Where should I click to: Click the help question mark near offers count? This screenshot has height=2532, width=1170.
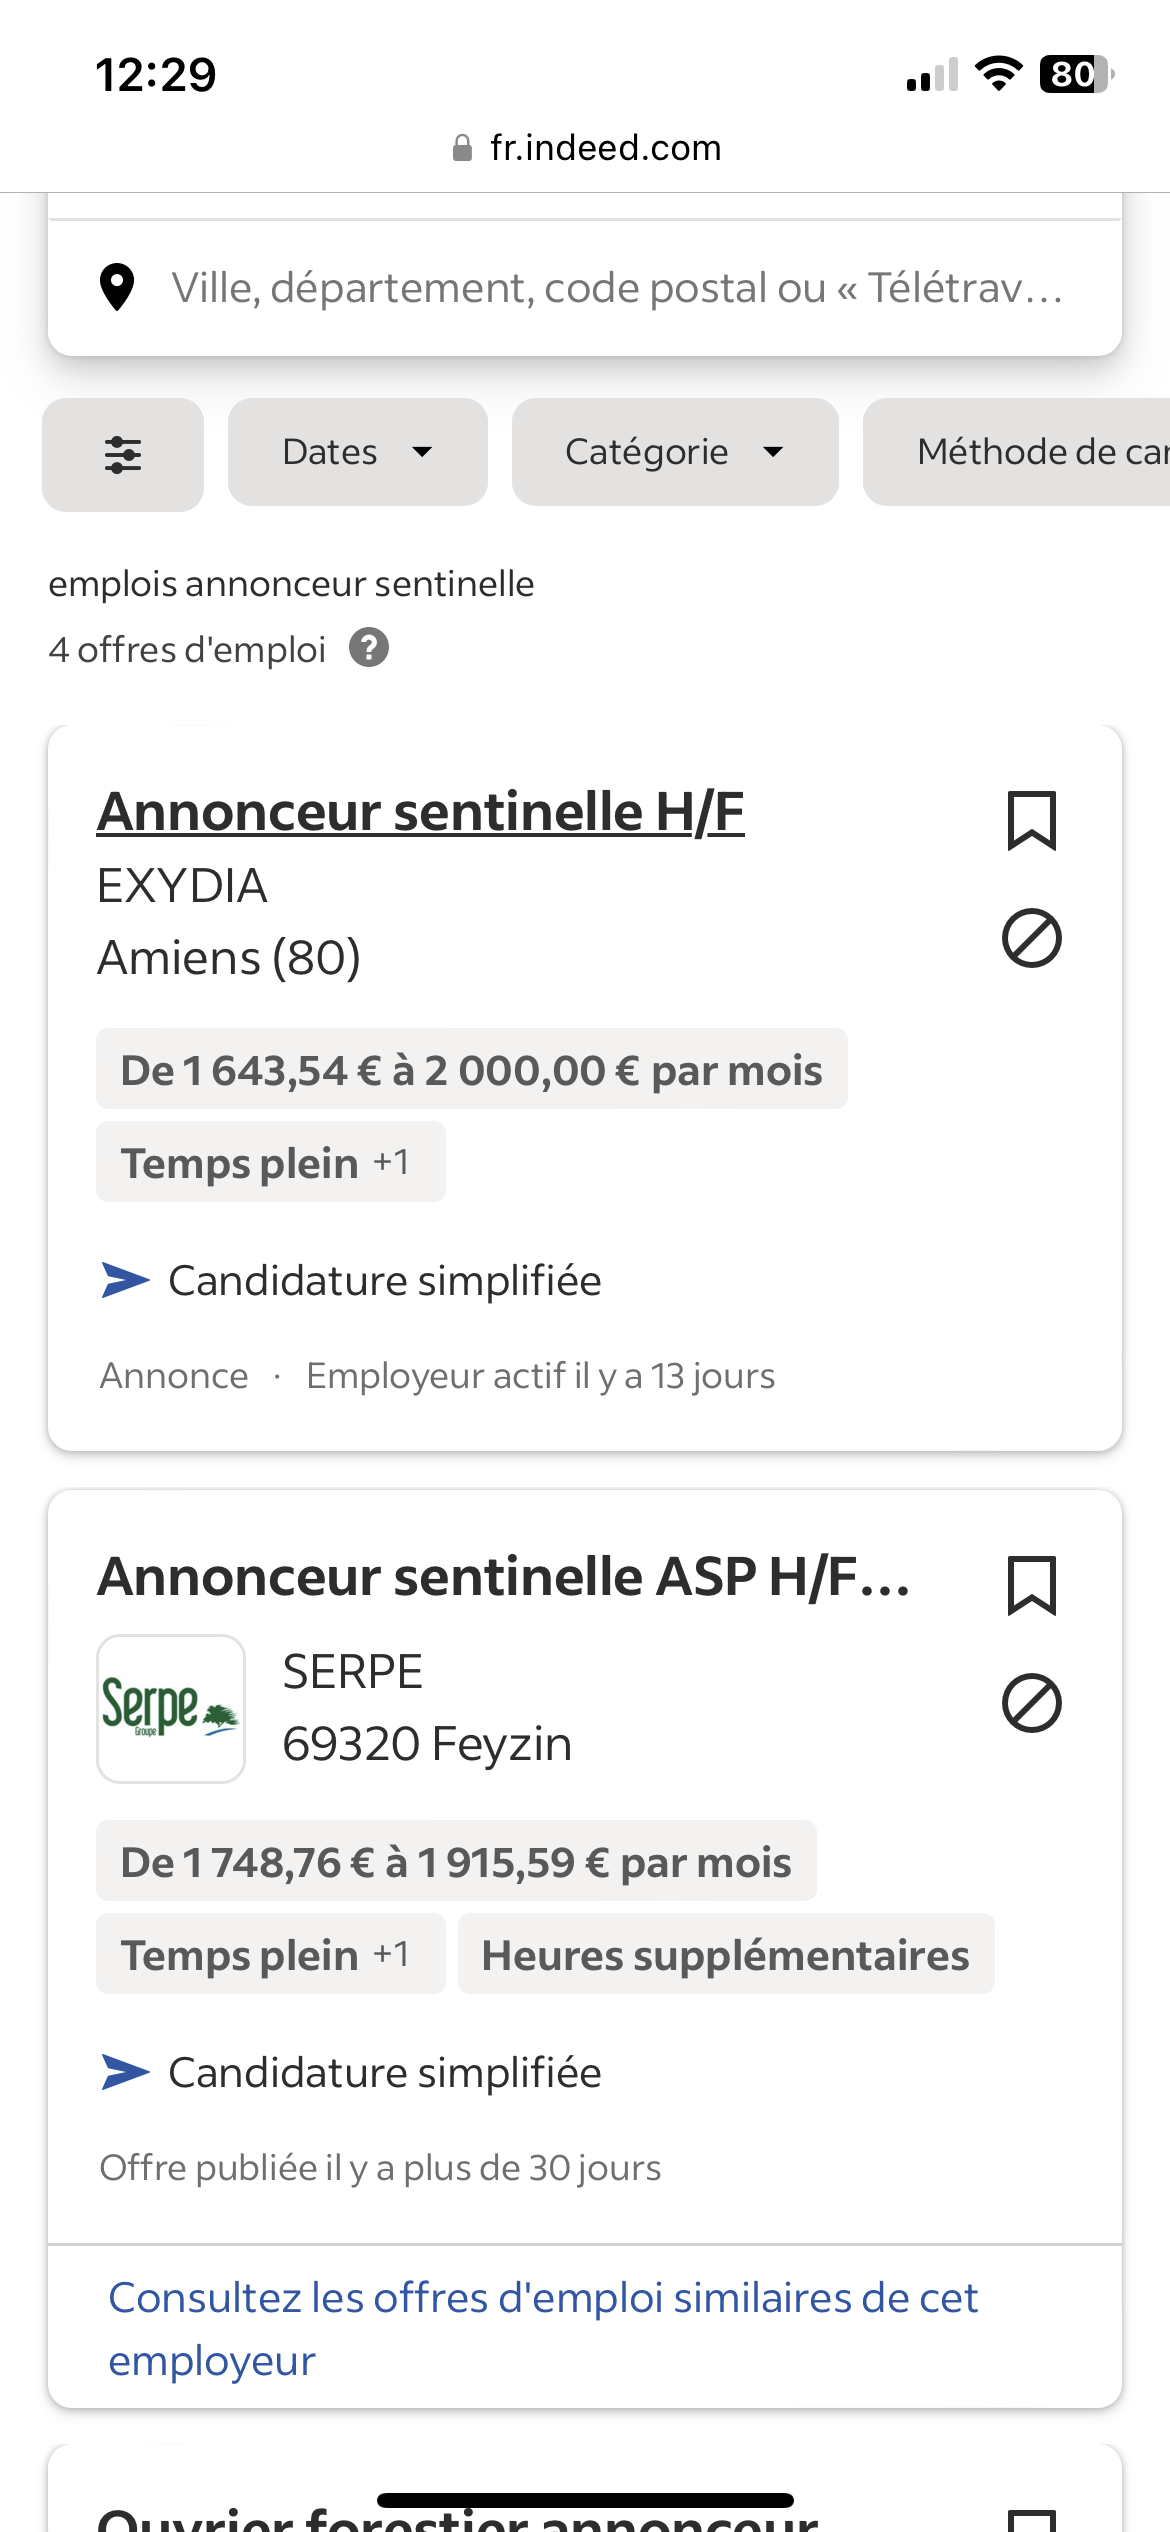pos(368,648)
